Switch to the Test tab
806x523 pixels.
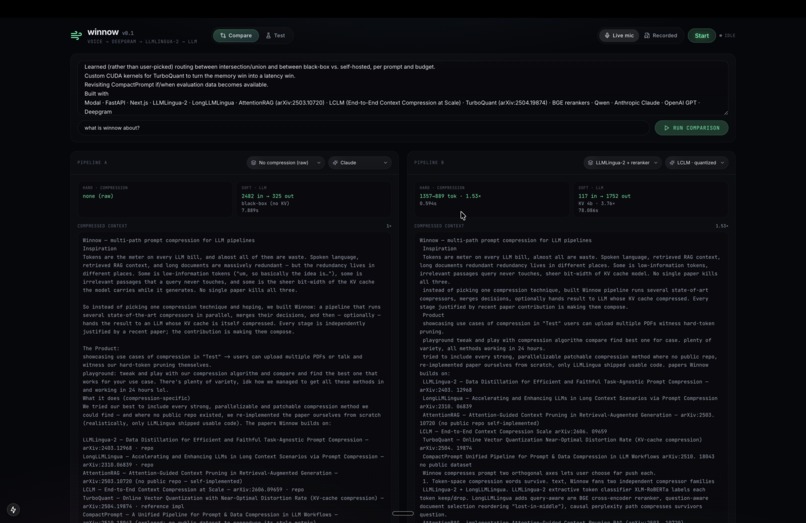276,35
